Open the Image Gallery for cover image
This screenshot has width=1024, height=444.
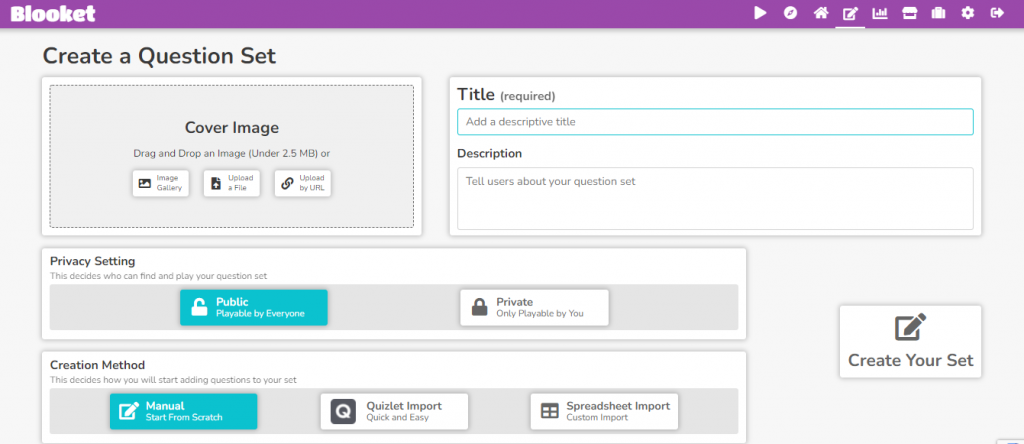pyautogui.click(x=161, y=183)
